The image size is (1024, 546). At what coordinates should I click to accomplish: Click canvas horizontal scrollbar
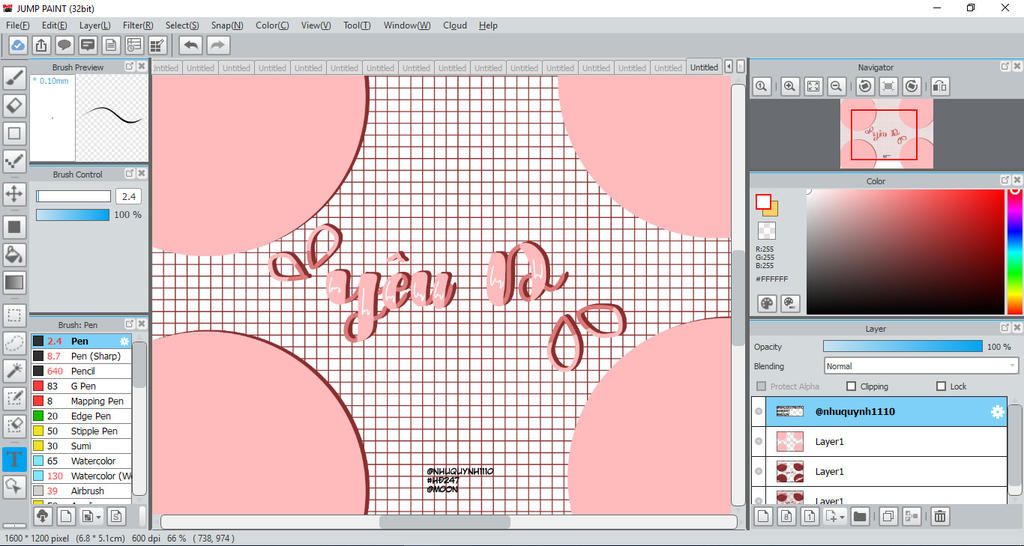pyautogui.click(x=444, y=522)
